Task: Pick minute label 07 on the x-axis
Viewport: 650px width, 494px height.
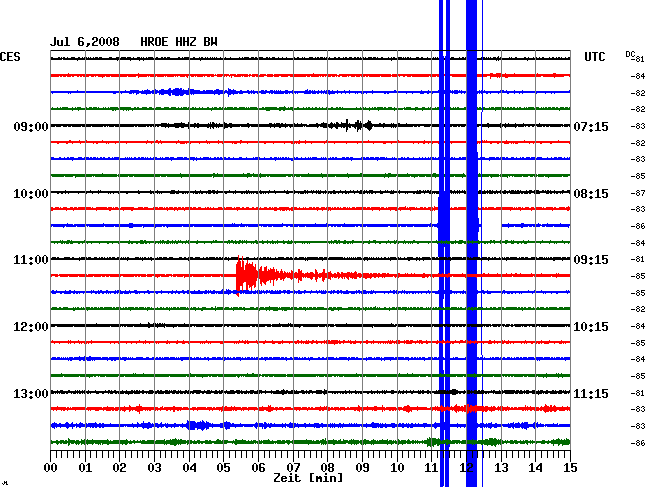Action: (293, 468)
